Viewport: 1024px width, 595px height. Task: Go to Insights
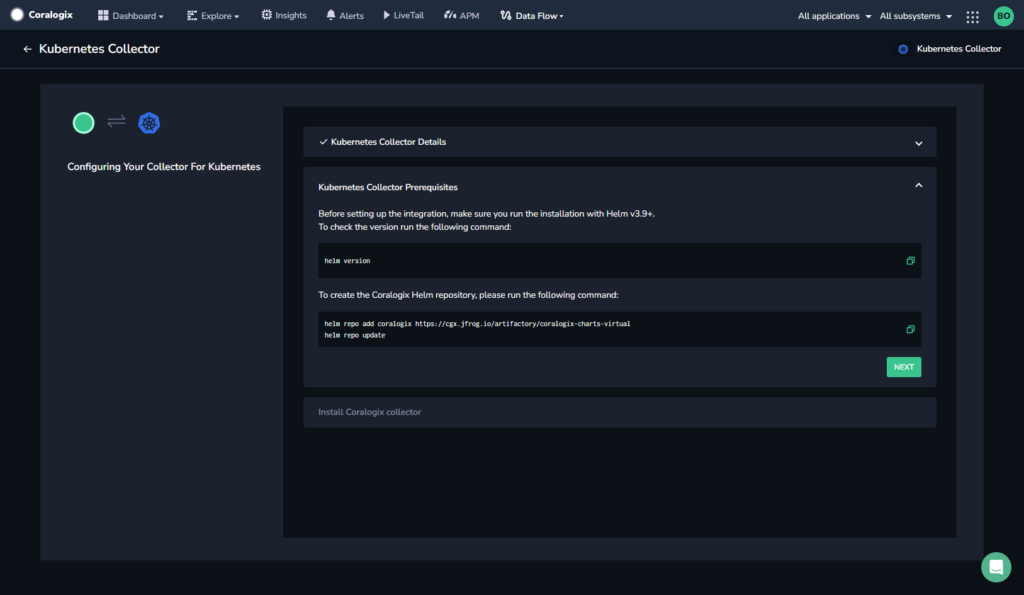pyautogui.click(x=284, y=15)
